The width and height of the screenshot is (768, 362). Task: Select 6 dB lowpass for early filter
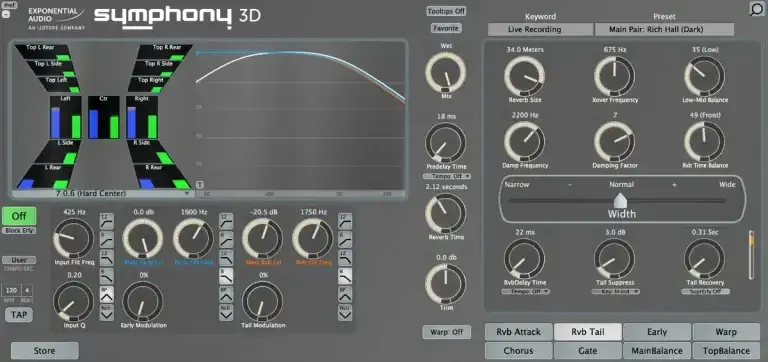pyautogui.click(x=226, y=276)
